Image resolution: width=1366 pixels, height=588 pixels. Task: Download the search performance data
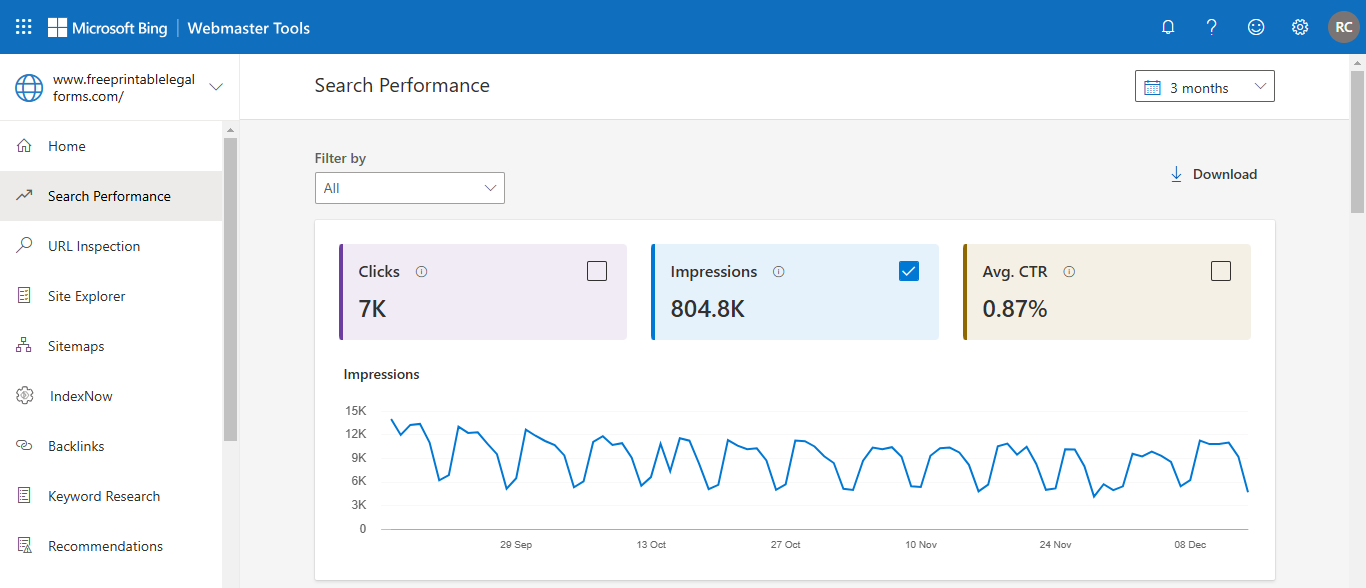(x=1213, y=174)
